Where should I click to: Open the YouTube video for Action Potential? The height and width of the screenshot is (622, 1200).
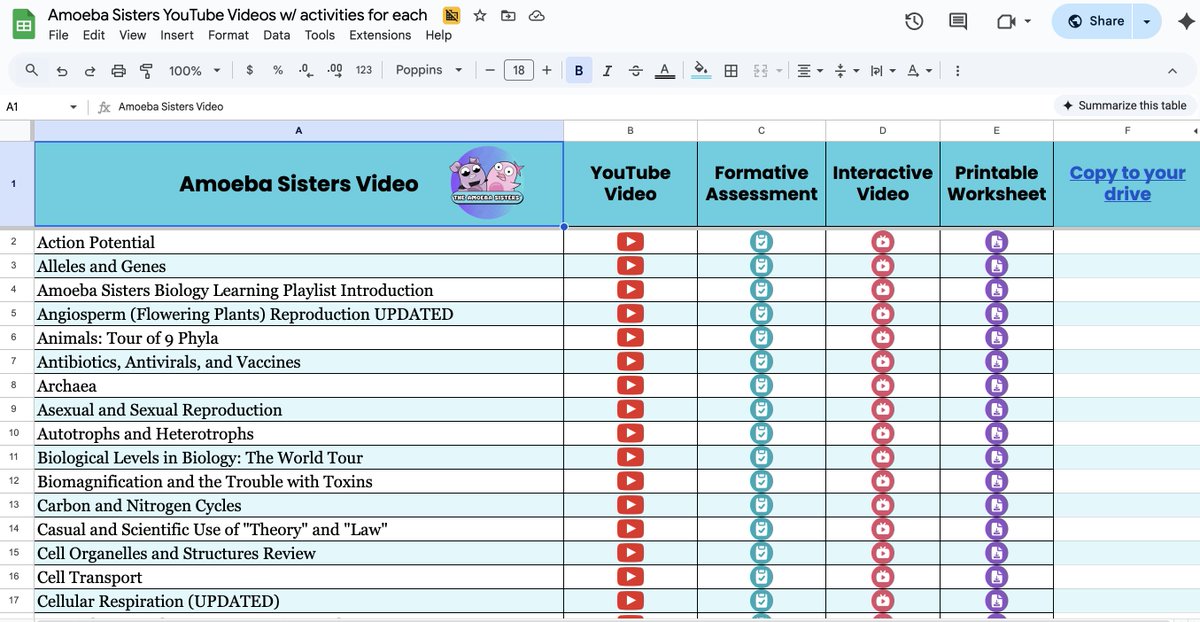[x=630, y=241]
